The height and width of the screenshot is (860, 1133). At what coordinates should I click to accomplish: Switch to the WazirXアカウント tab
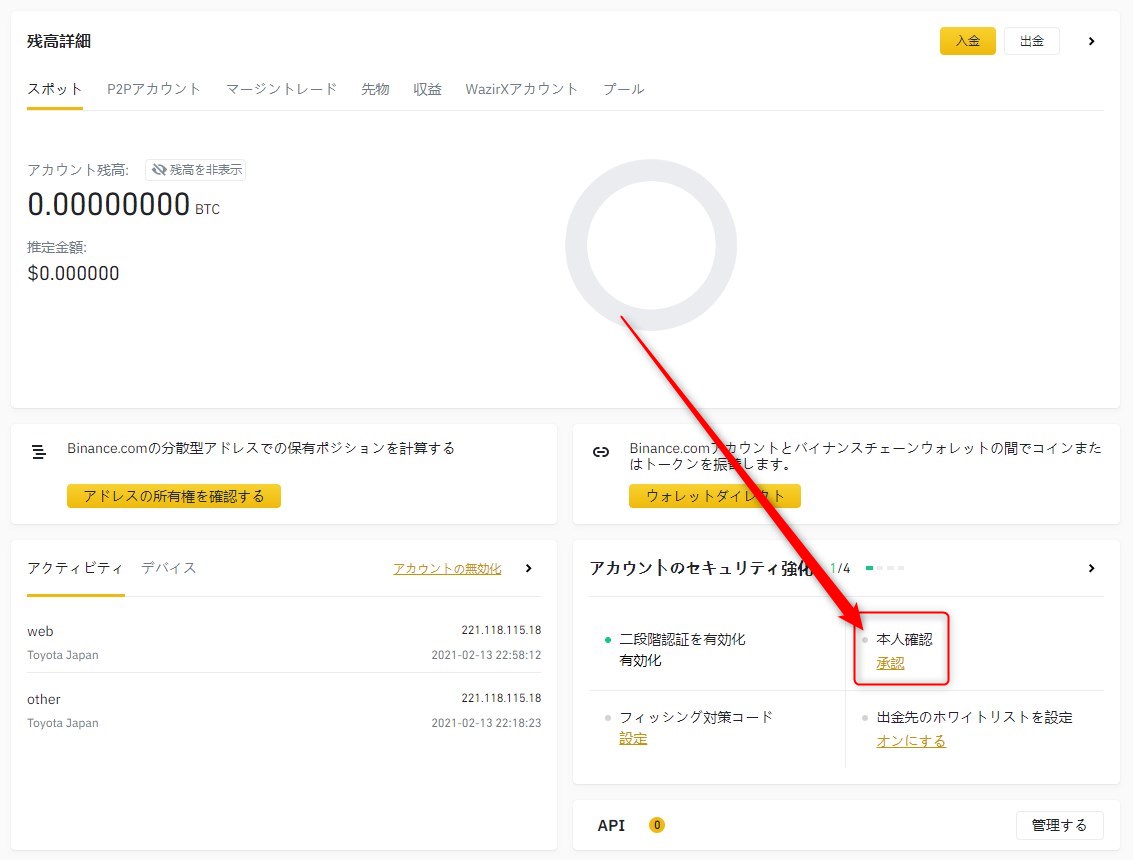click(x=521, y=89)
